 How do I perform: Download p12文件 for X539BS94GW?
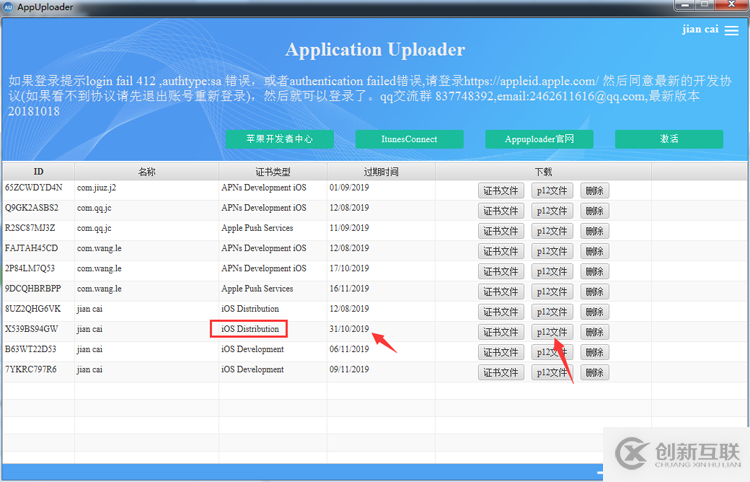[x=552, y=332]
